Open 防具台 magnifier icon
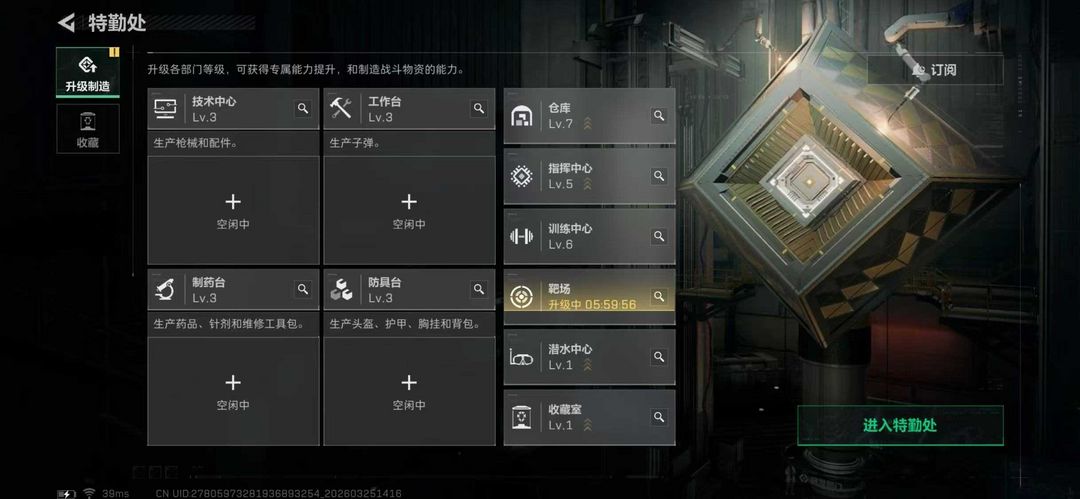This screenshot has height=499, width=1080. coord(479,289)
